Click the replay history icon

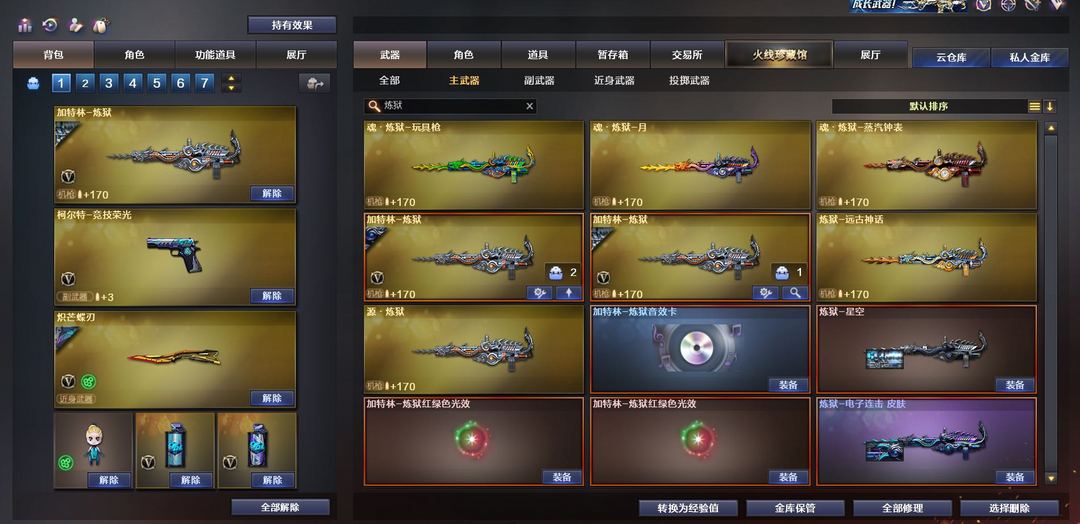(x=50, y=25)
